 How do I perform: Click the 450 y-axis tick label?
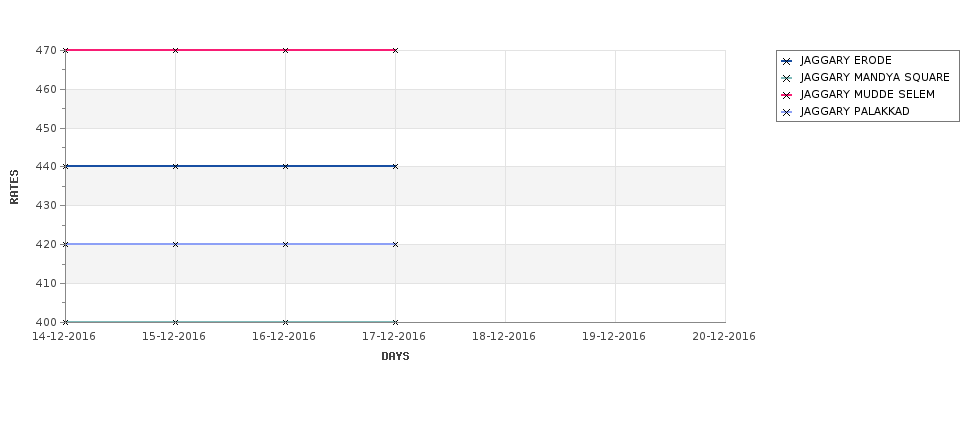pos(45,128)
